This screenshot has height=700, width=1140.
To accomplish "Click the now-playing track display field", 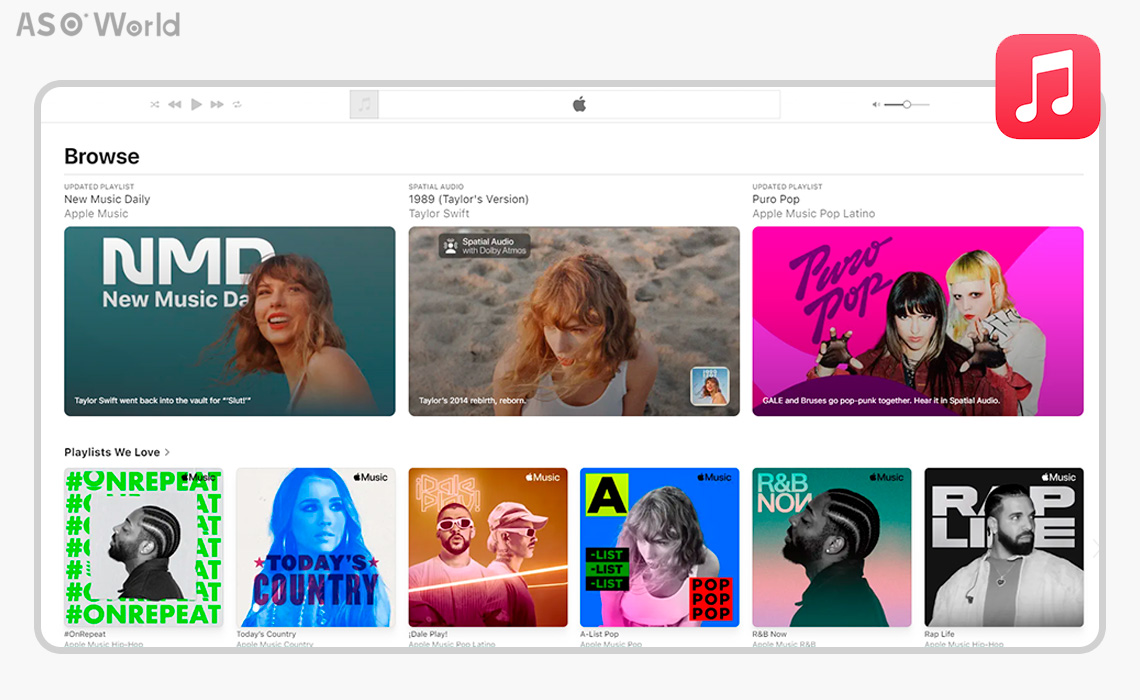I will 579,105.
